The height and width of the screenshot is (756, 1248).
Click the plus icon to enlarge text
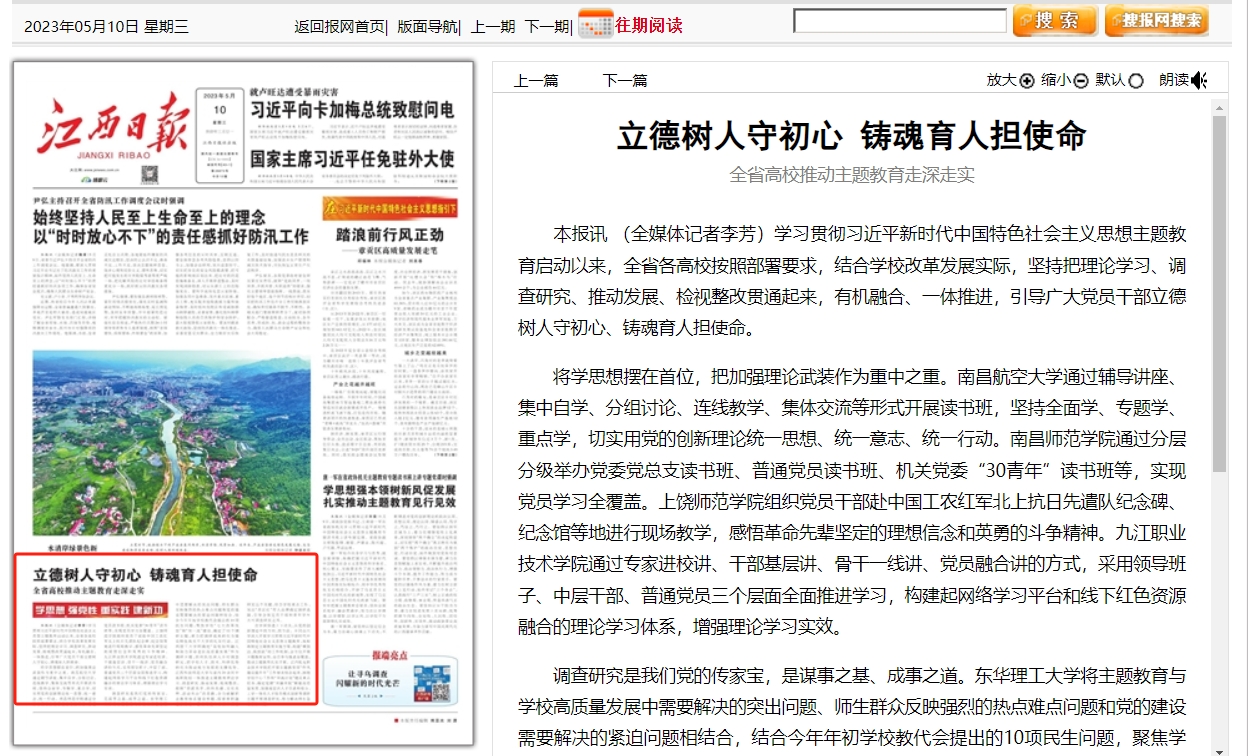(x=1026, y=81)
